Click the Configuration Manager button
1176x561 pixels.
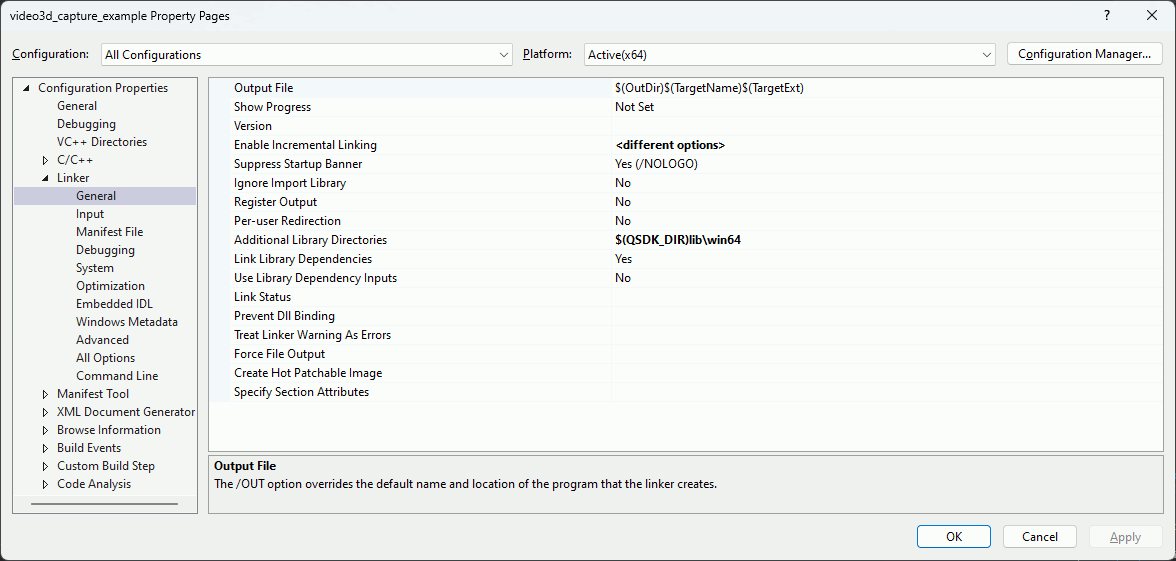(x=1084, y=54)
